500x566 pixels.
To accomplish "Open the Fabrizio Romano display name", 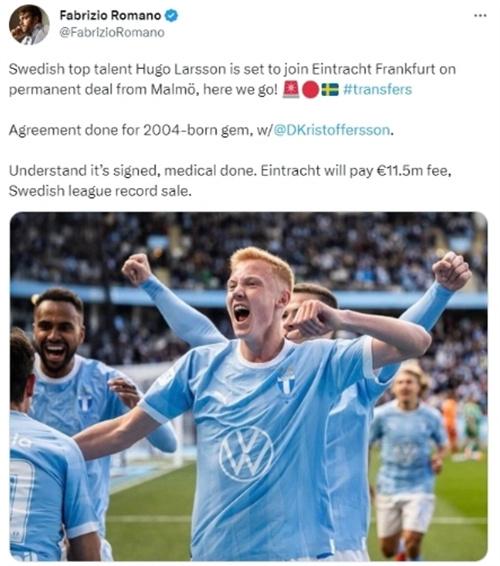I will 110,16.
